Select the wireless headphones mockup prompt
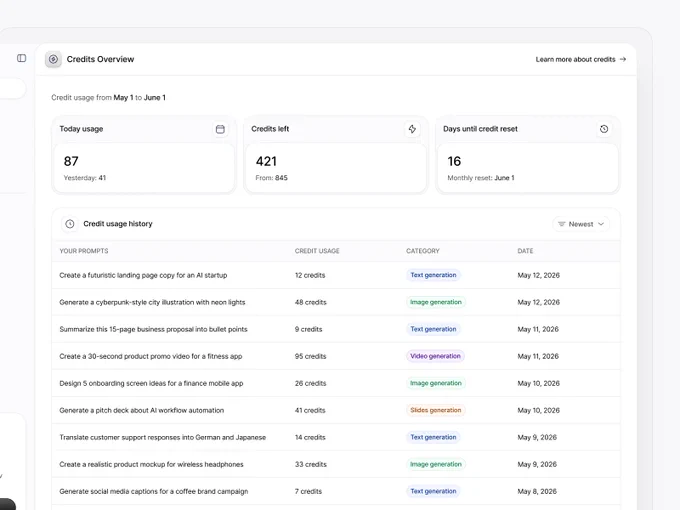This screenshot has height=510, width=680. point(151,464)
